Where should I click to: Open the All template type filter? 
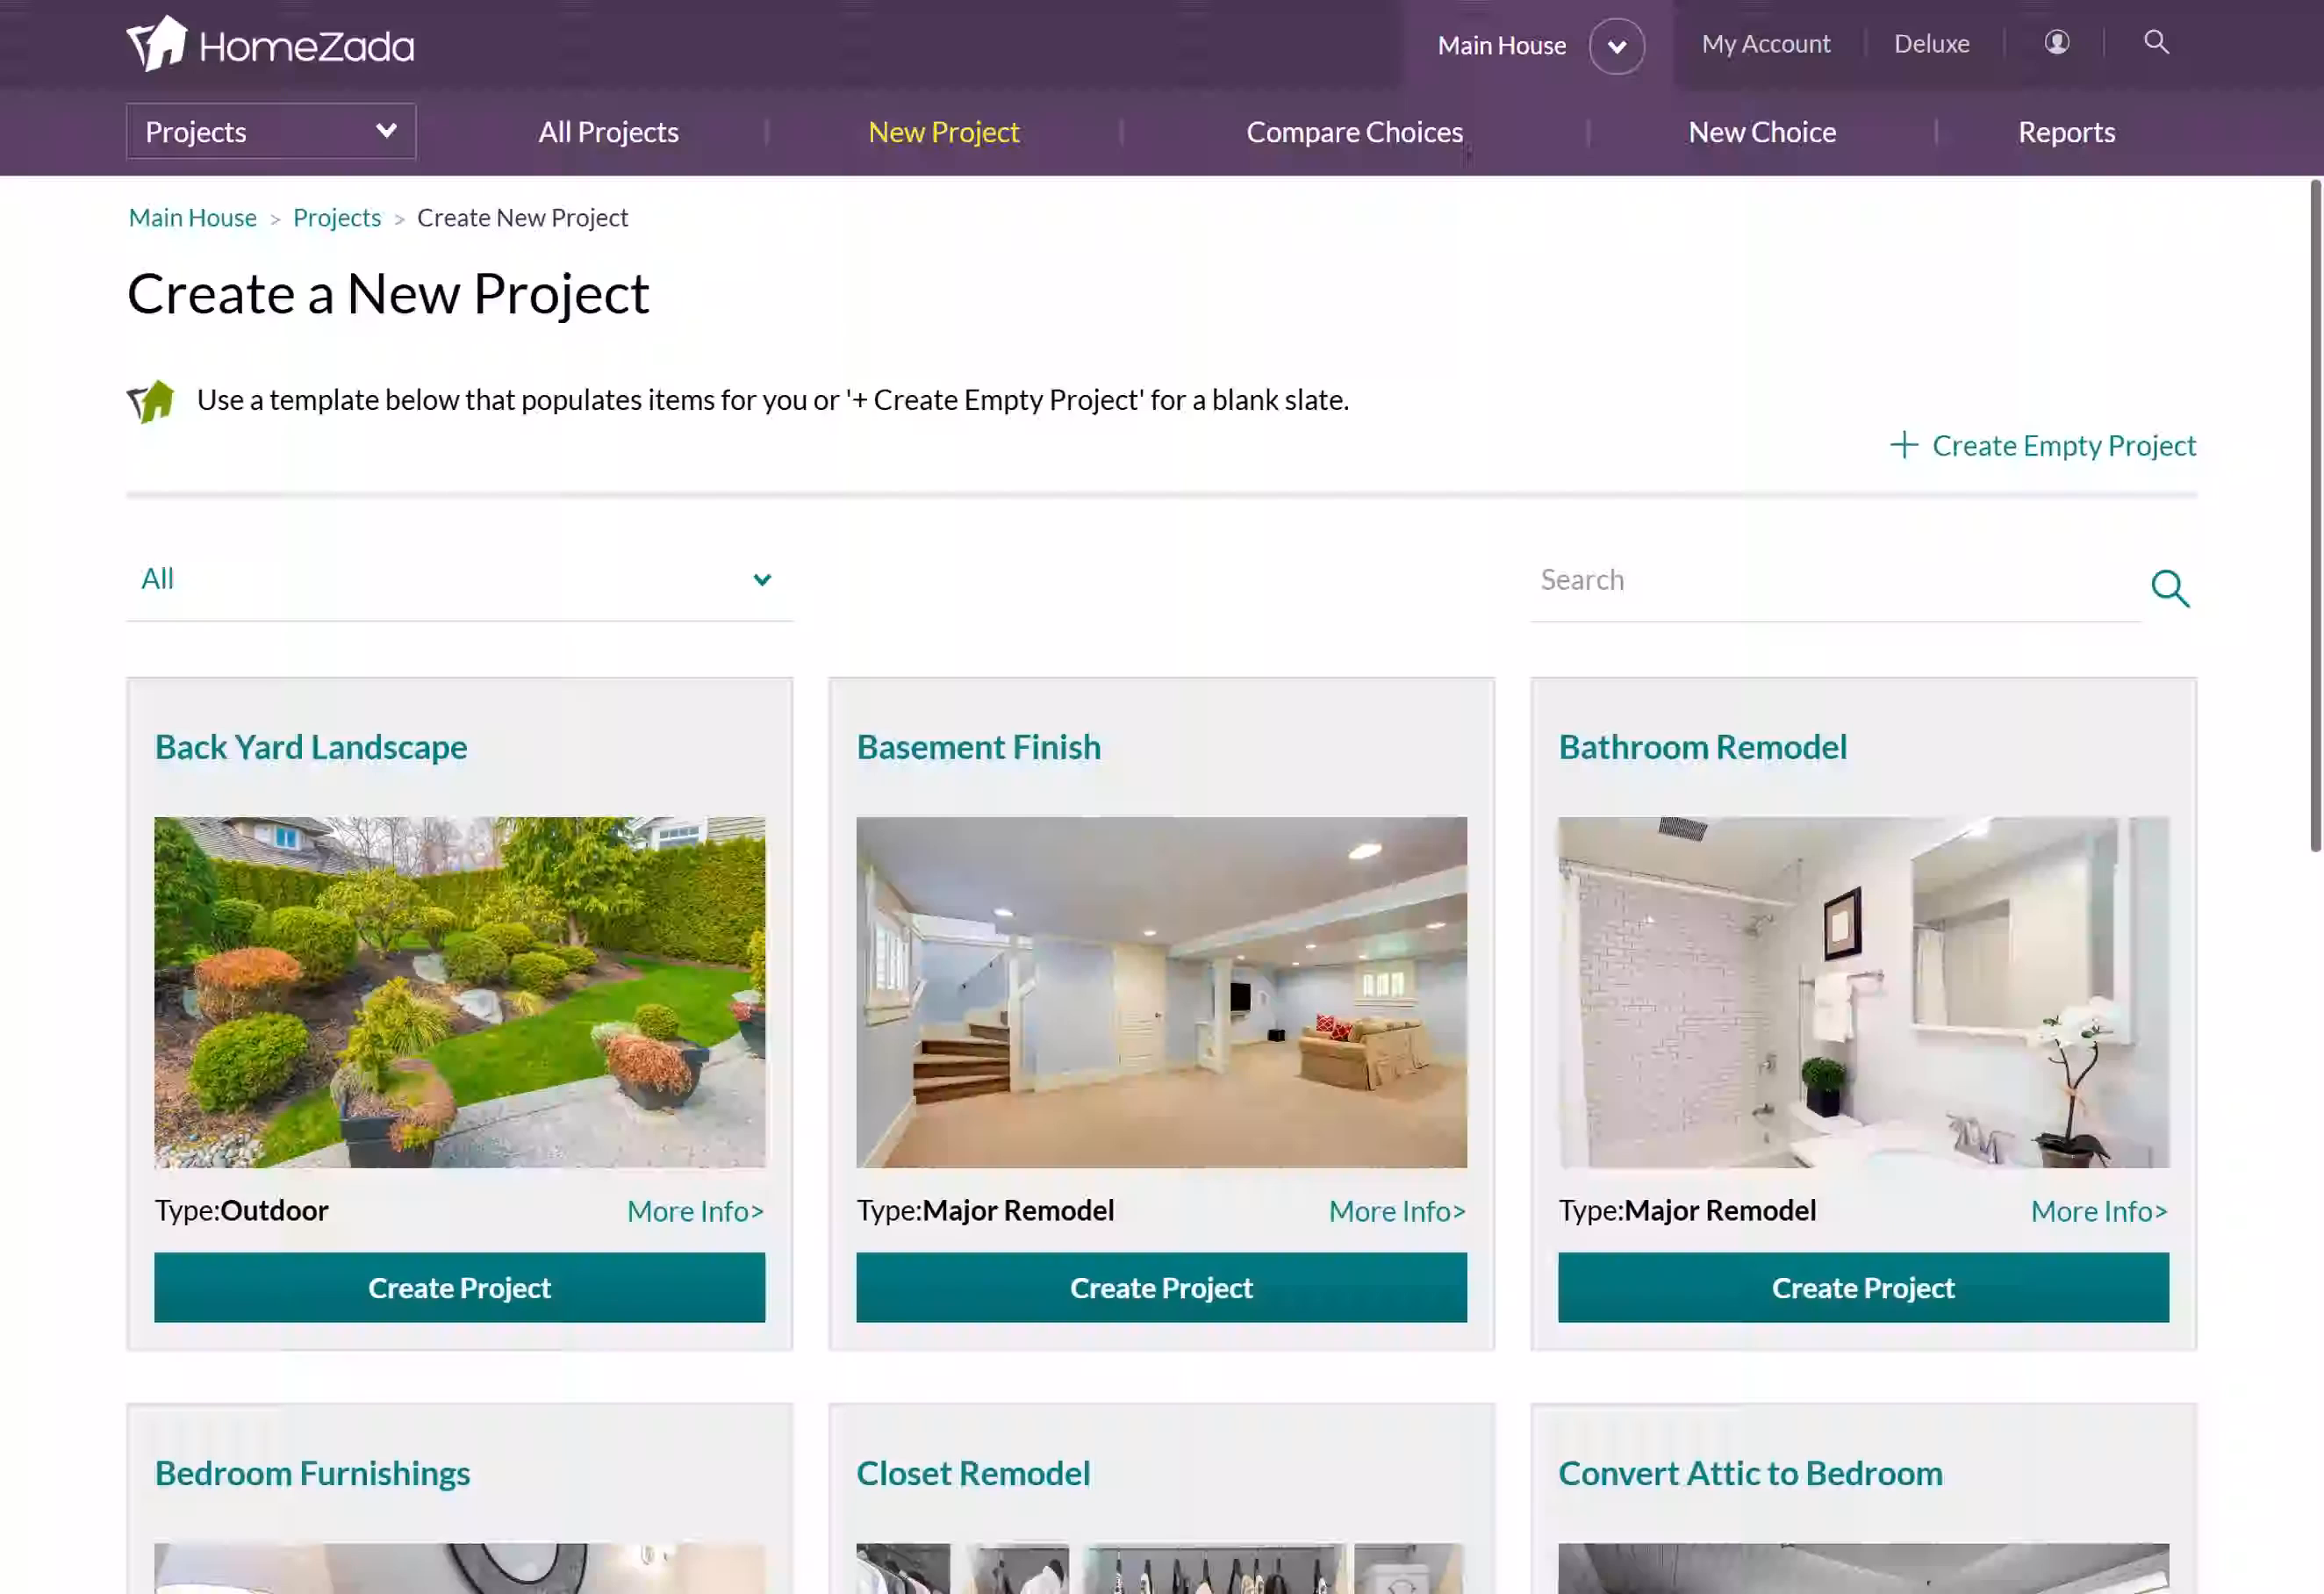[x=460, y=580]
